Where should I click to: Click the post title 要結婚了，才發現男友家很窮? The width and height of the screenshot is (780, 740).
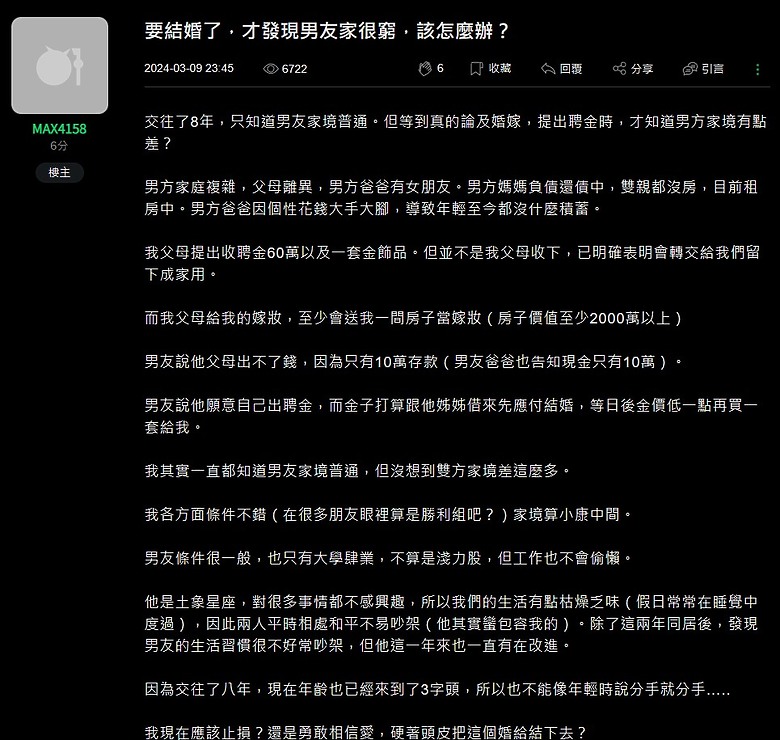(x=326, y=31)
